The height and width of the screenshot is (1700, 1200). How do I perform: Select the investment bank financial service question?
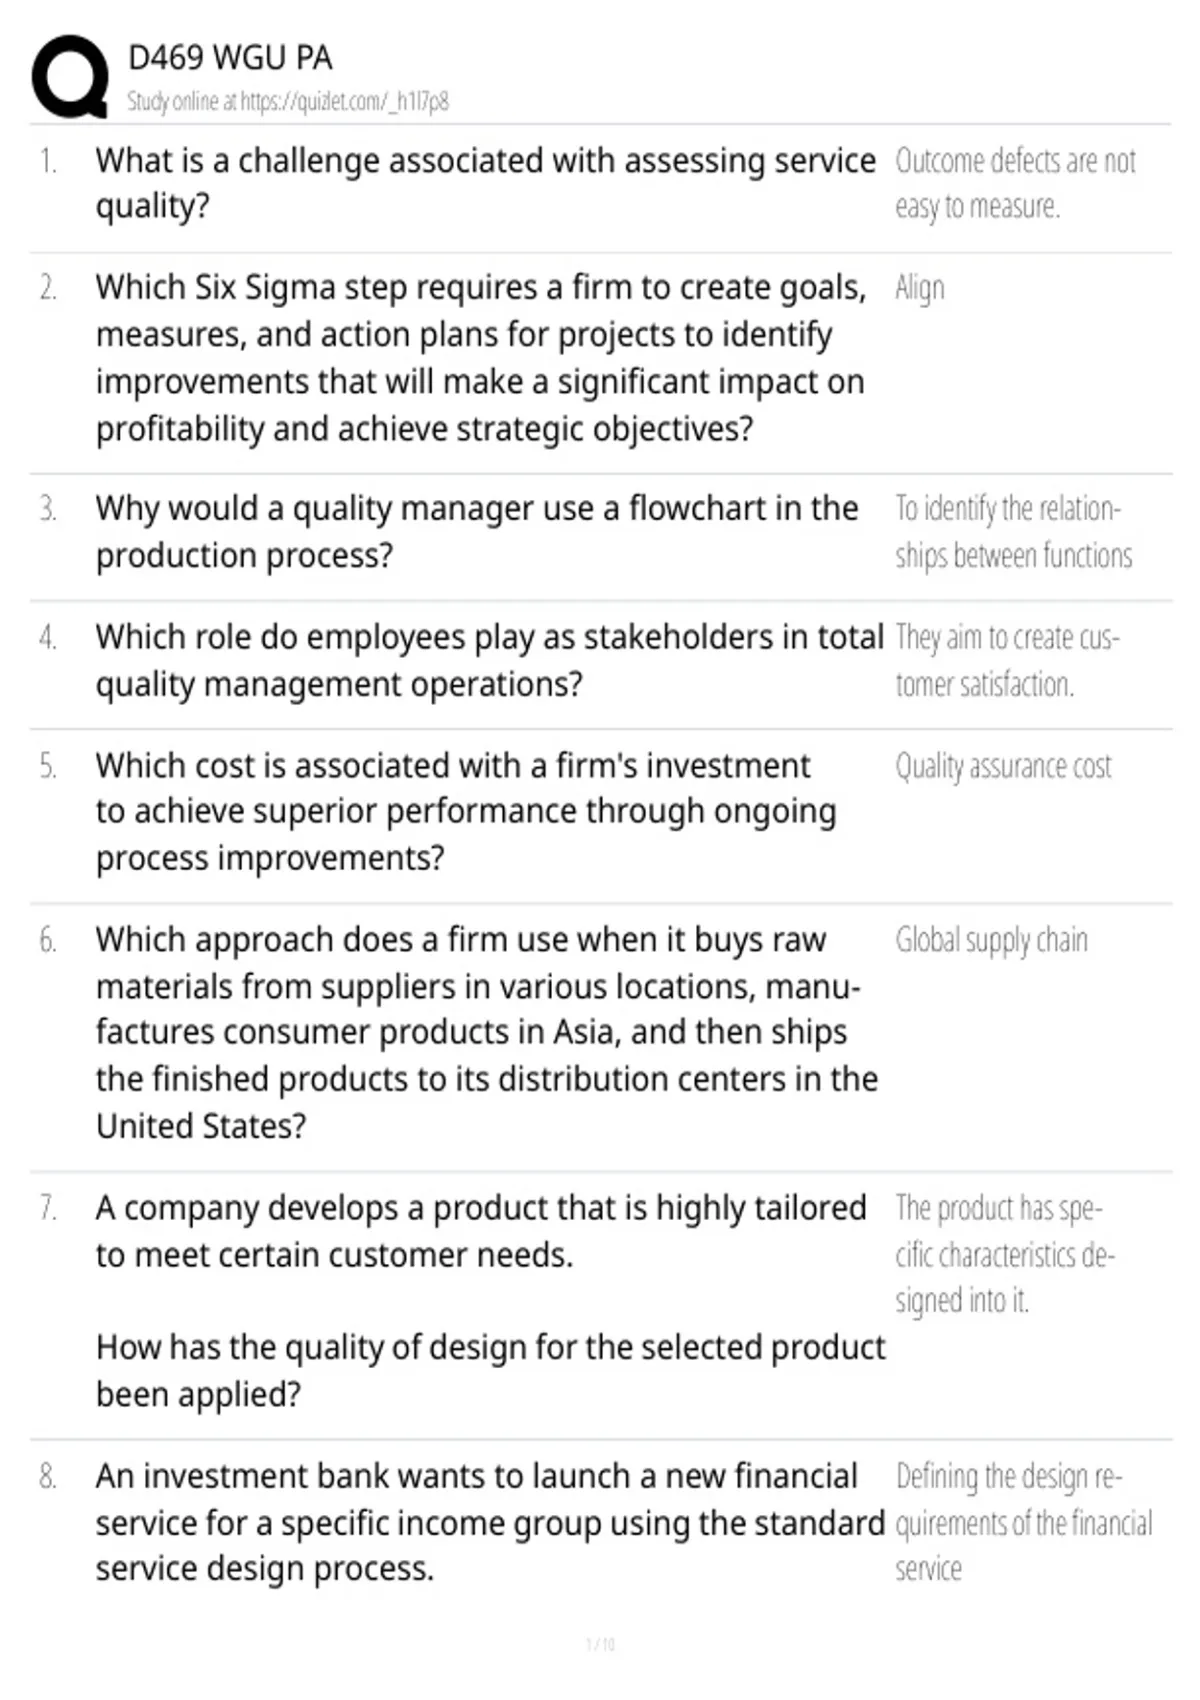pos(489,1522)
